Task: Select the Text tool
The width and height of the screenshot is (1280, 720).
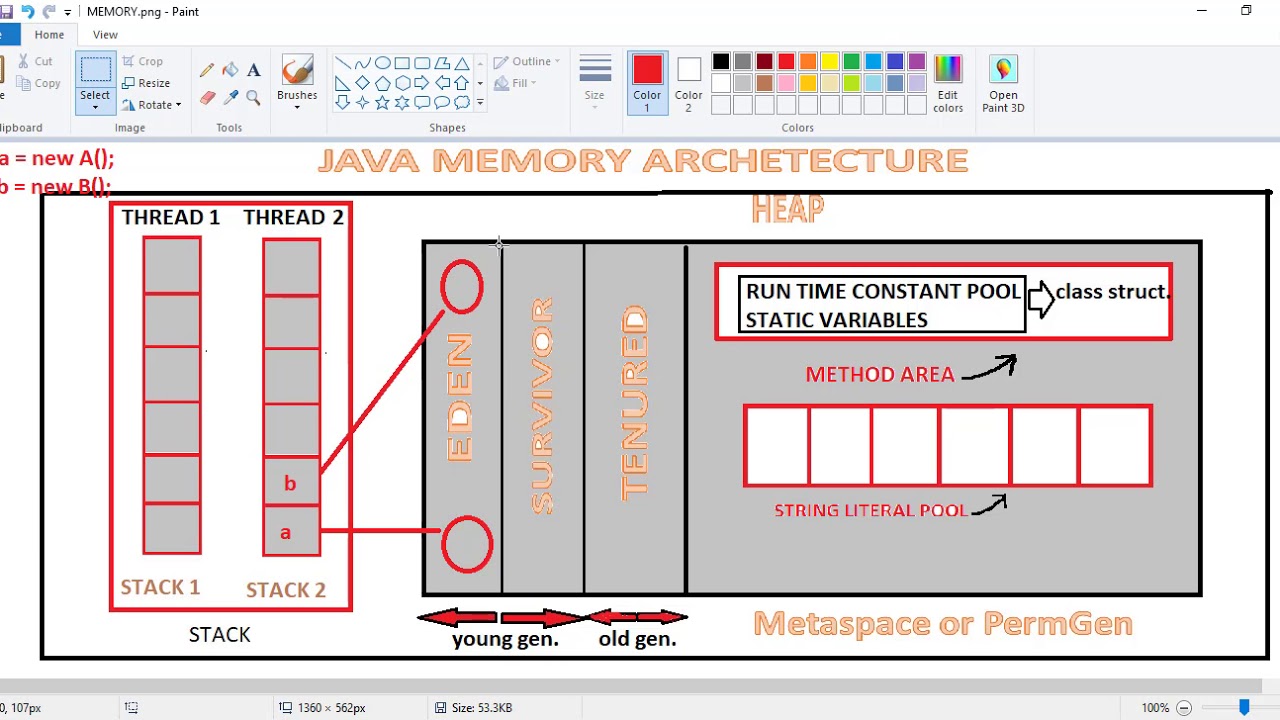Action: point(253,70)
